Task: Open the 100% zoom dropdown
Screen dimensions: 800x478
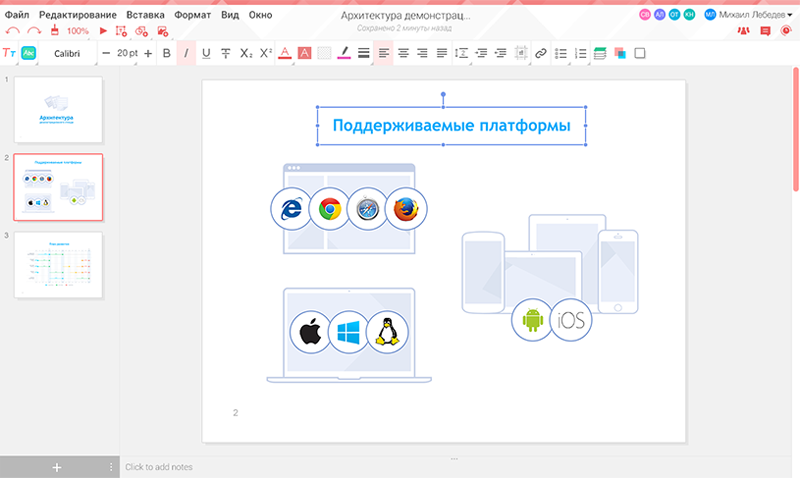Action: click(x=78, y=31)
